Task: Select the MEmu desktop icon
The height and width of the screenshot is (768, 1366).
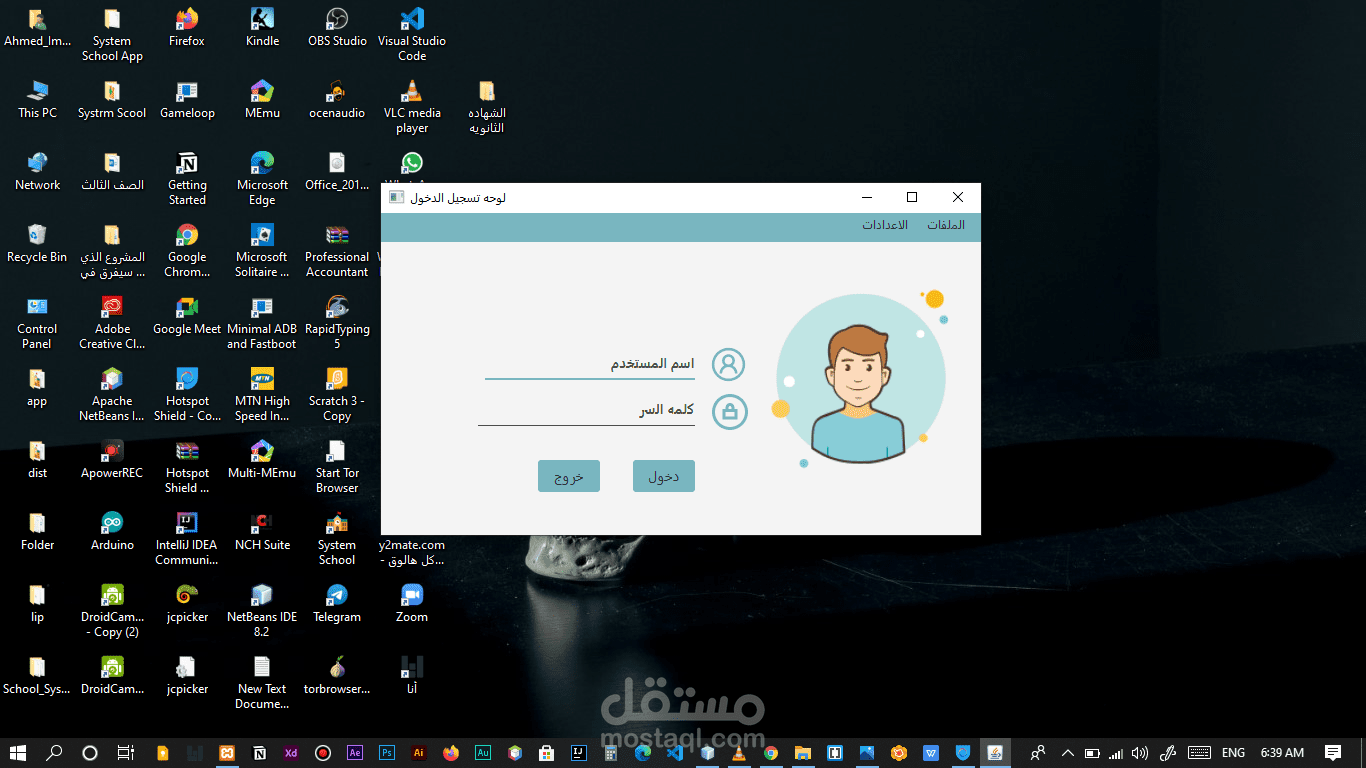Action: point(262,99)
